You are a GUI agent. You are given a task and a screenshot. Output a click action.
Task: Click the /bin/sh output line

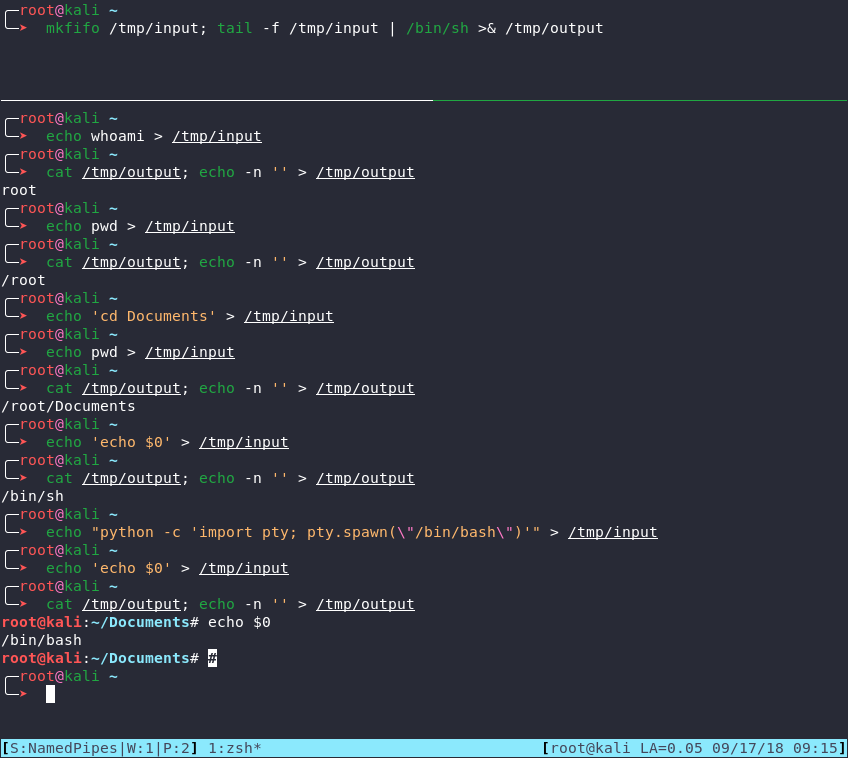(32, 496)
